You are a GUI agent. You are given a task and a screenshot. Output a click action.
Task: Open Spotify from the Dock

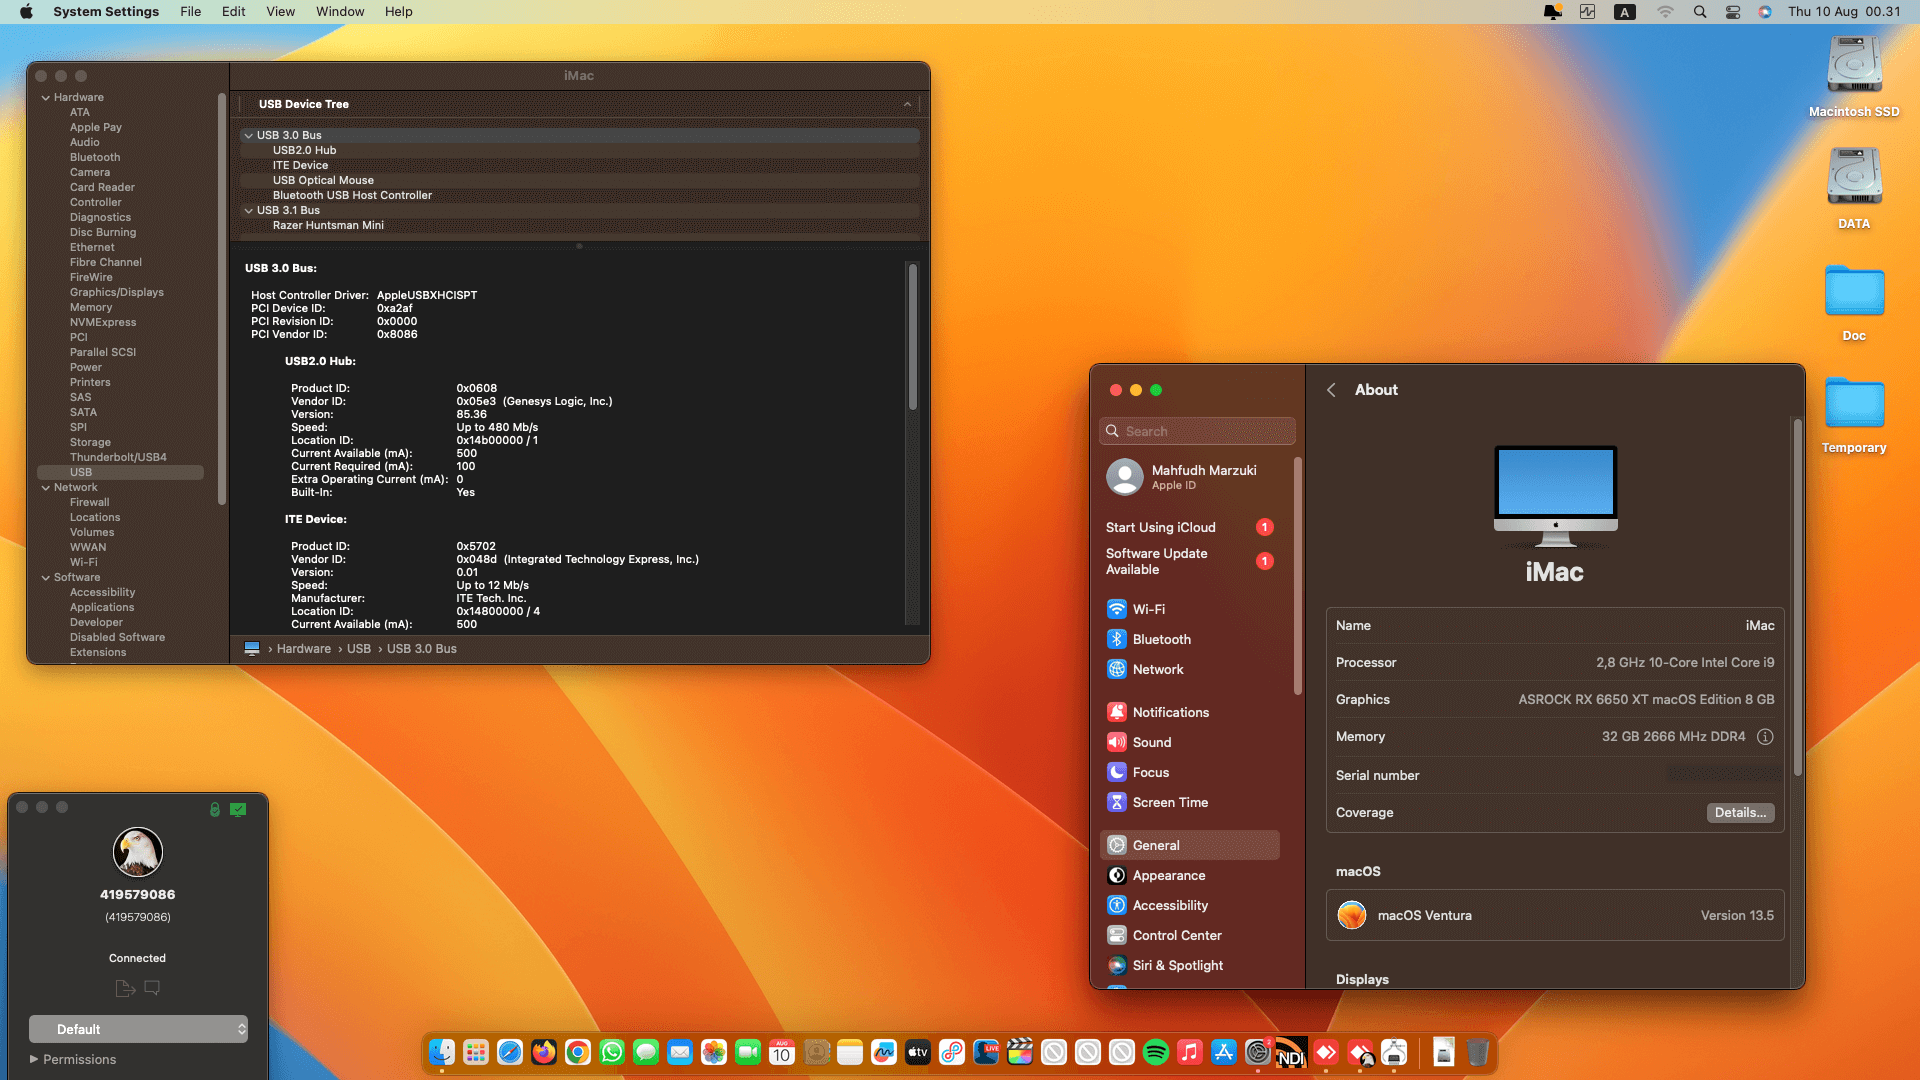pyautogui.click(x=1155, y=1052)
